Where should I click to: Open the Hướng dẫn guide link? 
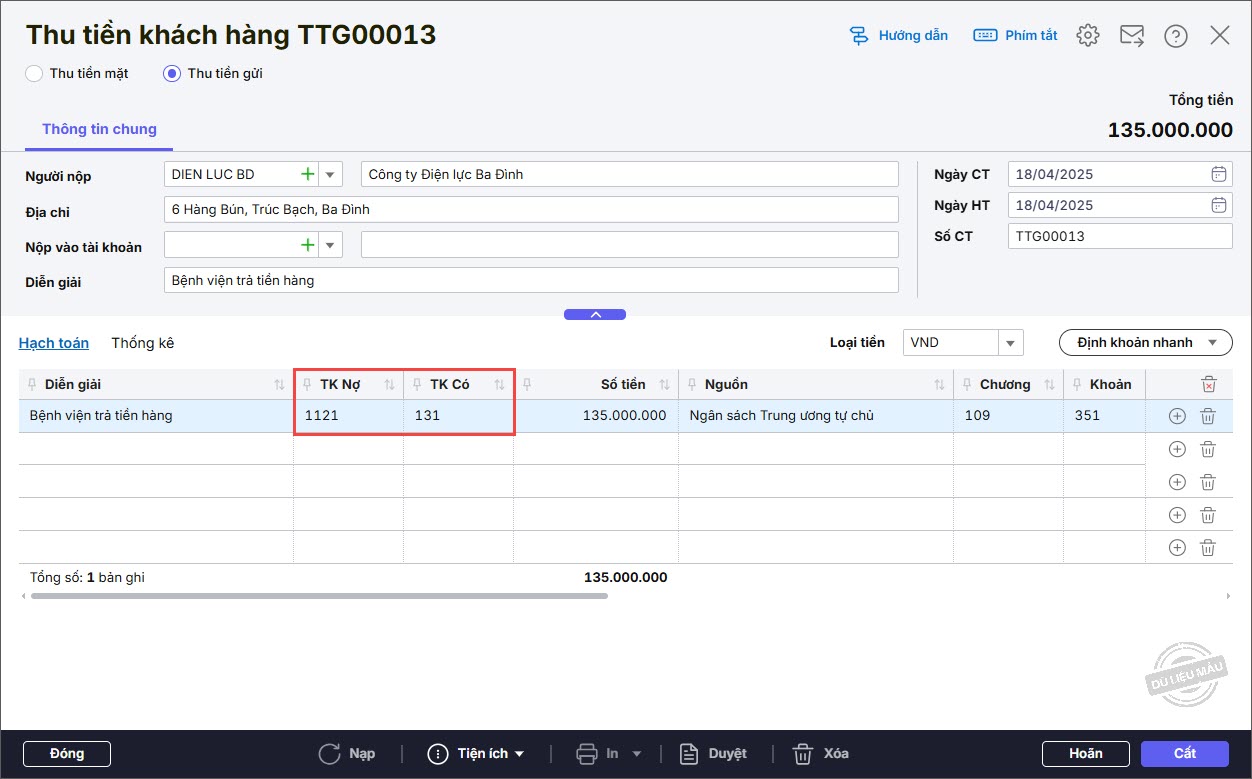[898, 36]
